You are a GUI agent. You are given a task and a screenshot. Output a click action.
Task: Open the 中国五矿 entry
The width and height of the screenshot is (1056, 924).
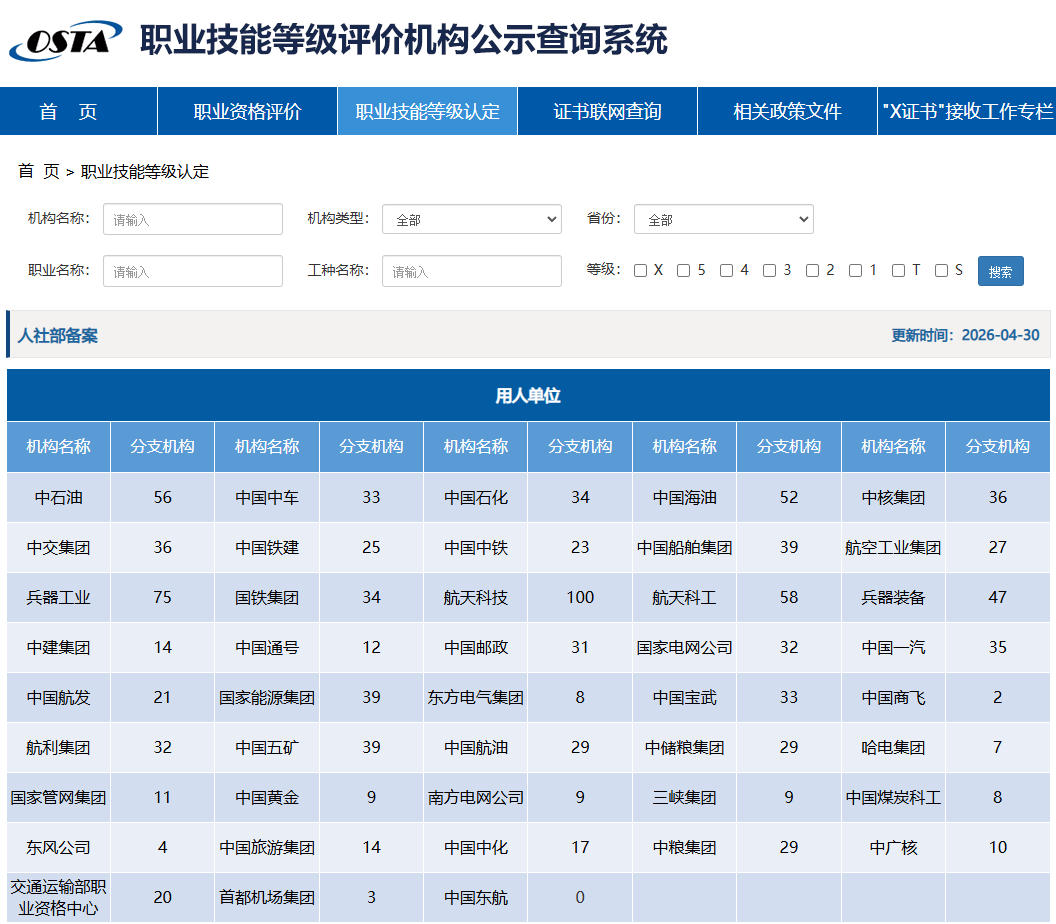[267, 748]
